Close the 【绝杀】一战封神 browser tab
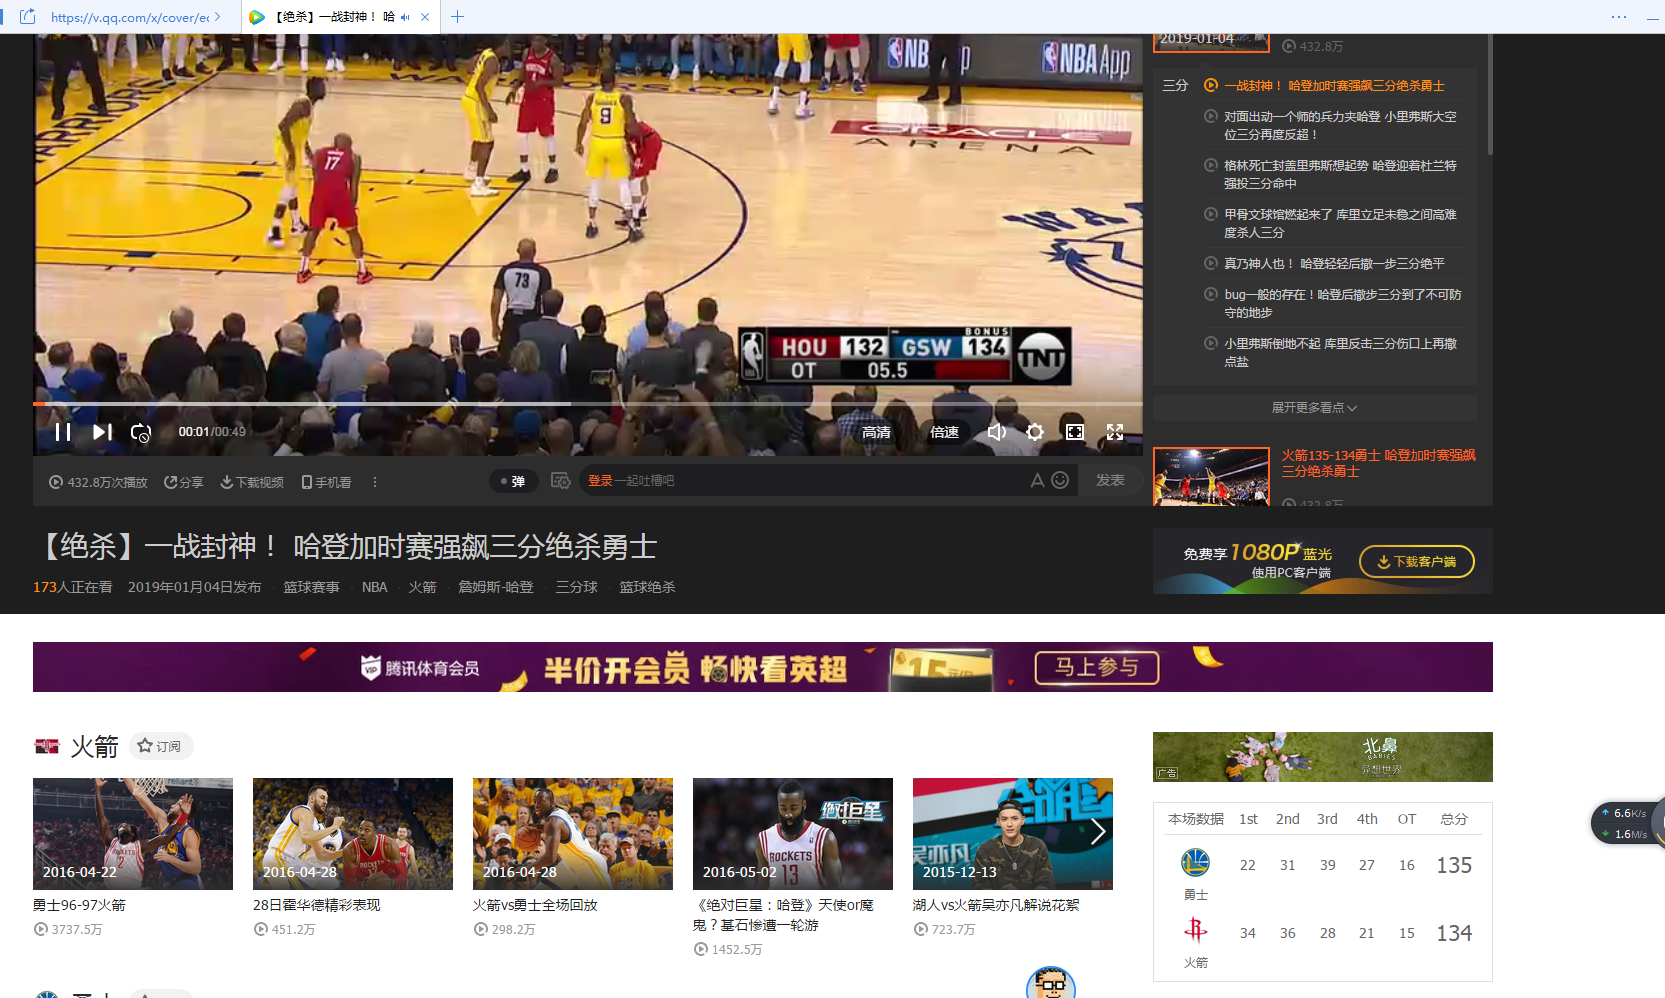Viewport: 1665px width, 998px height. (425, 17)
